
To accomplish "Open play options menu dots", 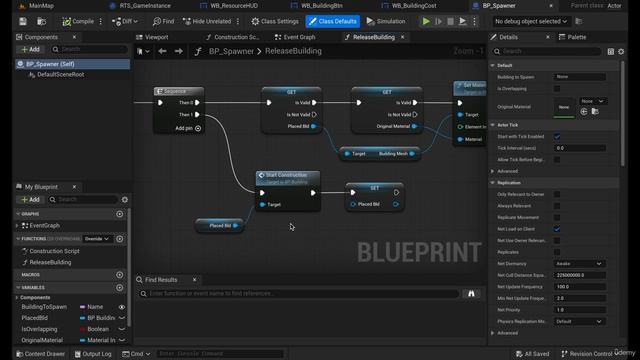I will pyautogui.click(x=474, y=21).
